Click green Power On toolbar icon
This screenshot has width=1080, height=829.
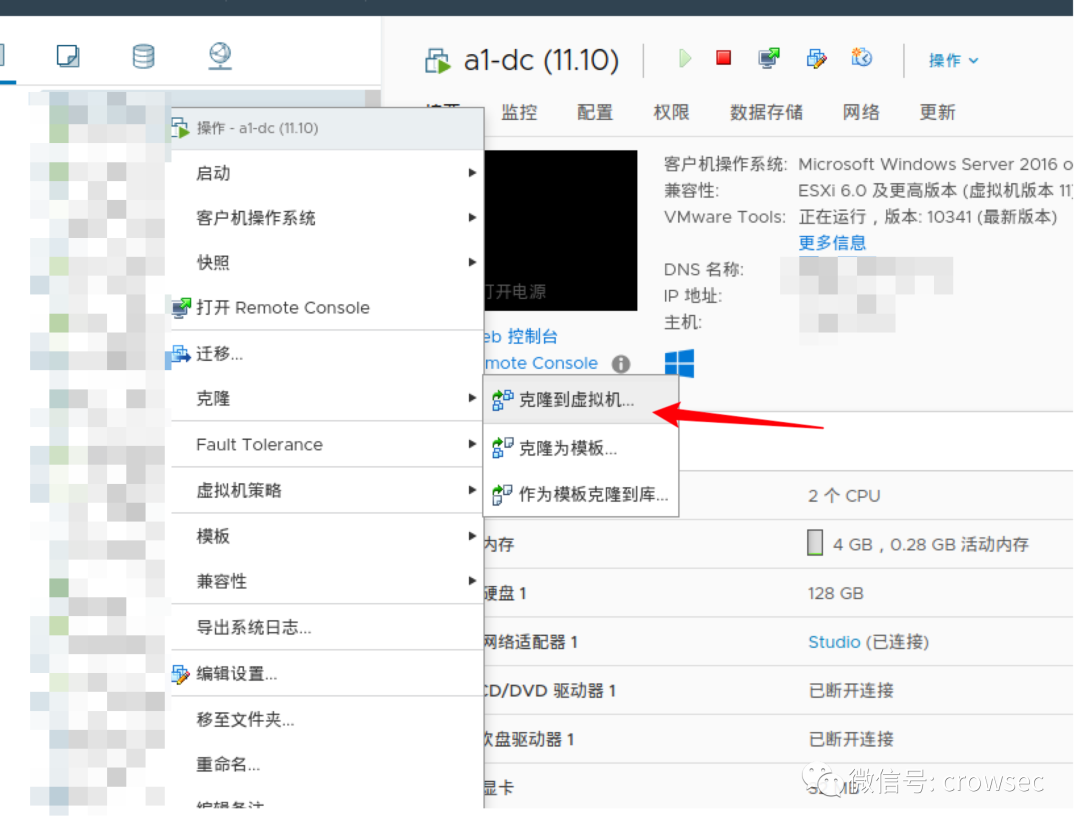click(x=684, y=59)
